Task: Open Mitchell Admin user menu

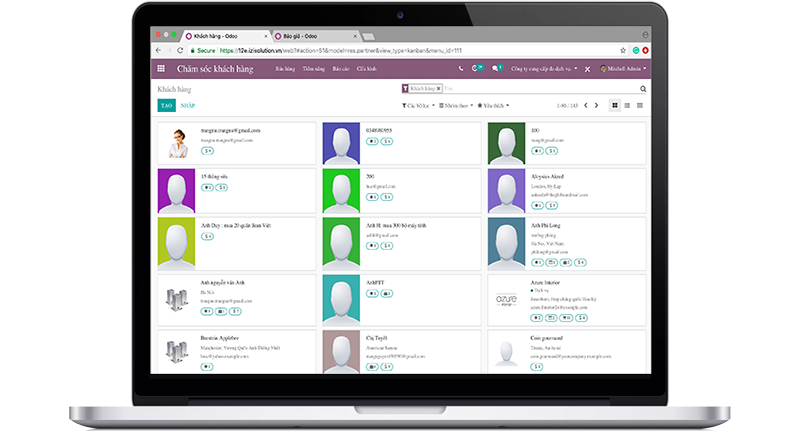Action: [x=623, y=69]
